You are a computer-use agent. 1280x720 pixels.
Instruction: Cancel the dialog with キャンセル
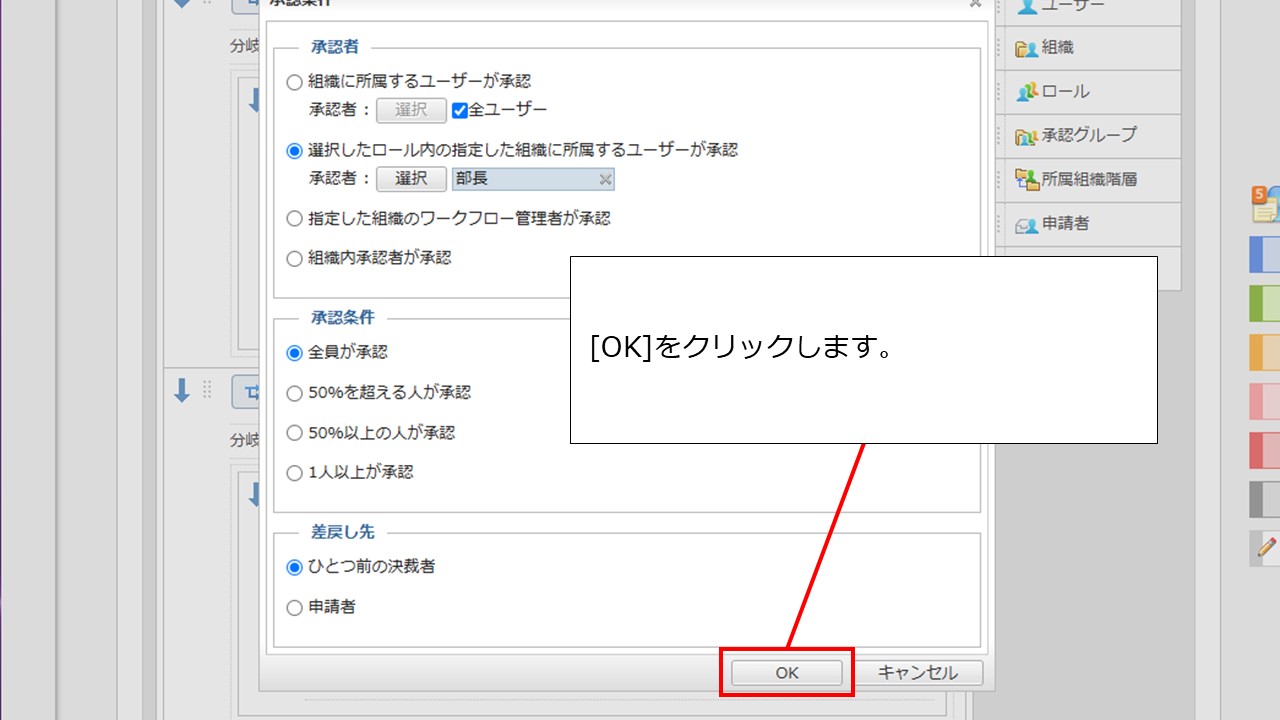point(917,673)
